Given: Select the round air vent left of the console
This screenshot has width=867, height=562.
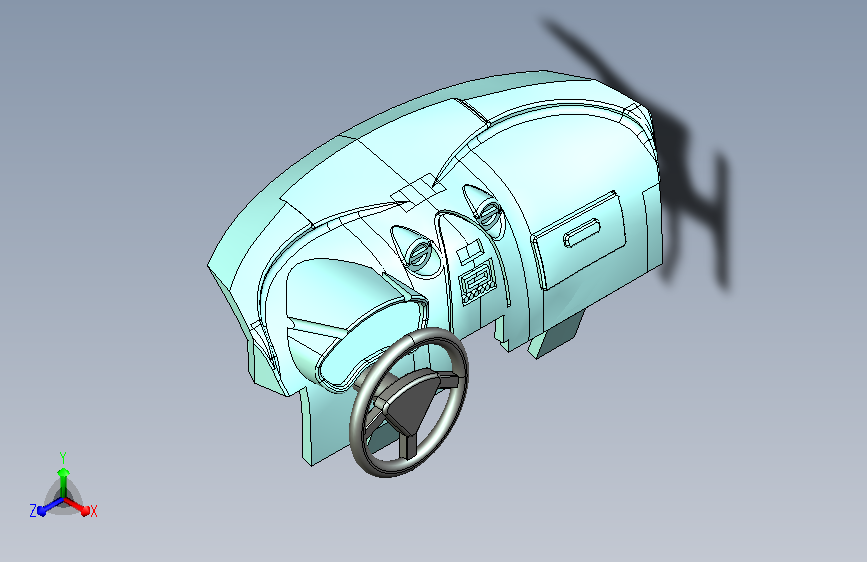Looking at the screenshot, I should [420, 253].
